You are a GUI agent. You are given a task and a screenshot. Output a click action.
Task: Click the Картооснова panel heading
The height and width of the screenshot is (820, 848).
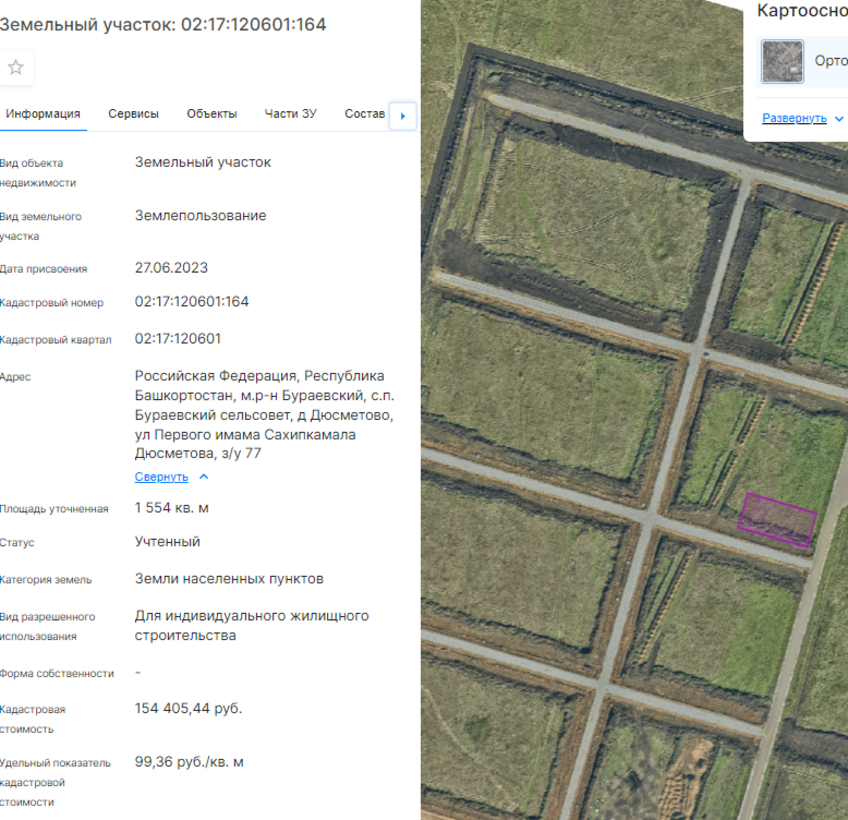click(x=802, y=11)
